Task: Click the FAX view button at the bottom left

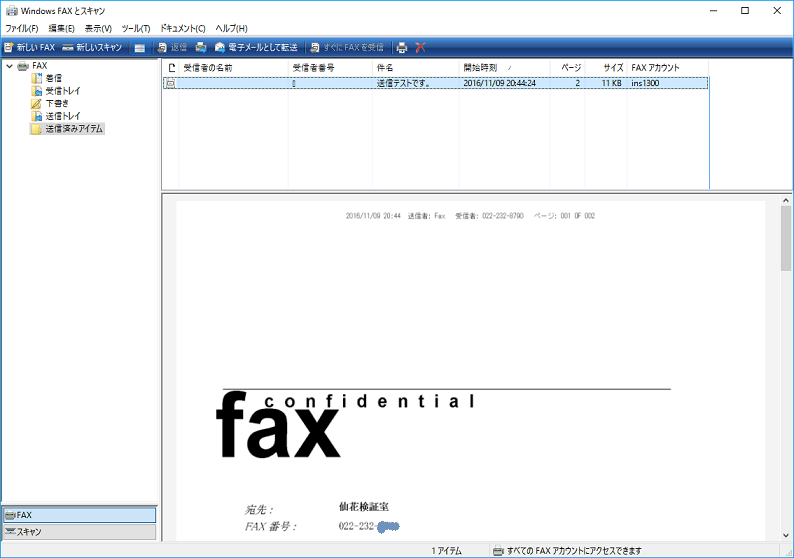Action: (x=80, y=515)
